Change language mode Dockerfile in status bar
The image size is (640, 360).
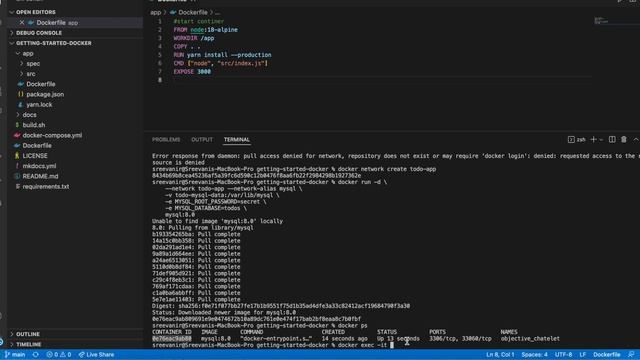click(607, 355)
